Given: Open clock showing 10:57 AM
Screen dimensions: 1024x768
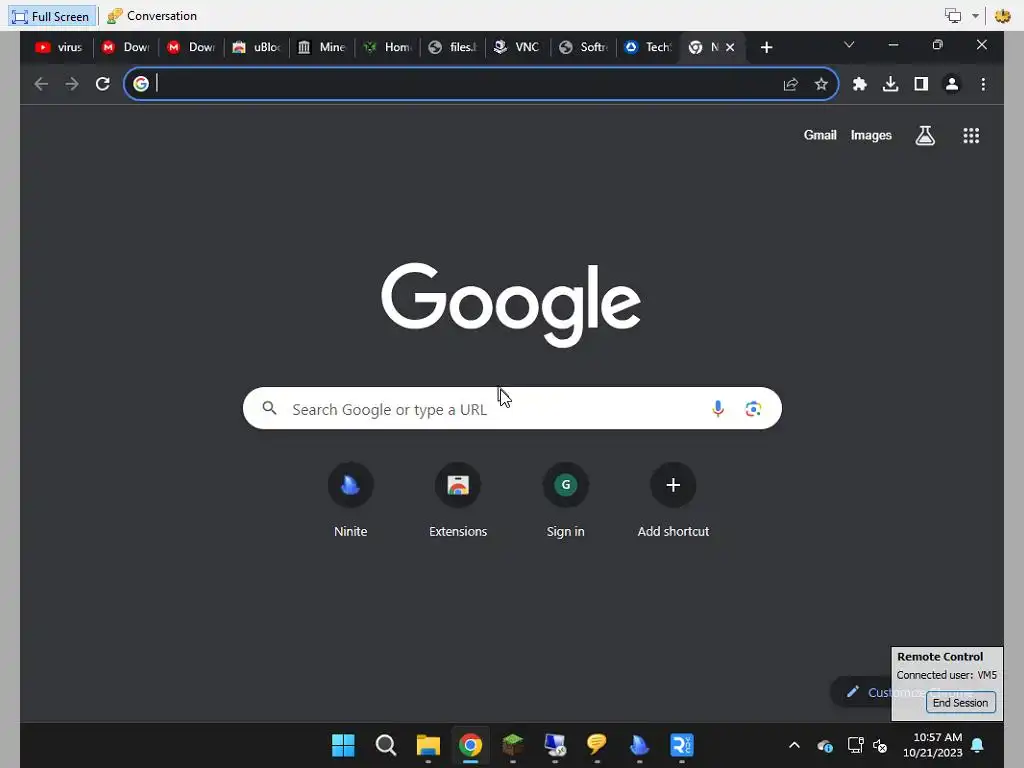Looking at the screenshot, I should pos(933,745).
